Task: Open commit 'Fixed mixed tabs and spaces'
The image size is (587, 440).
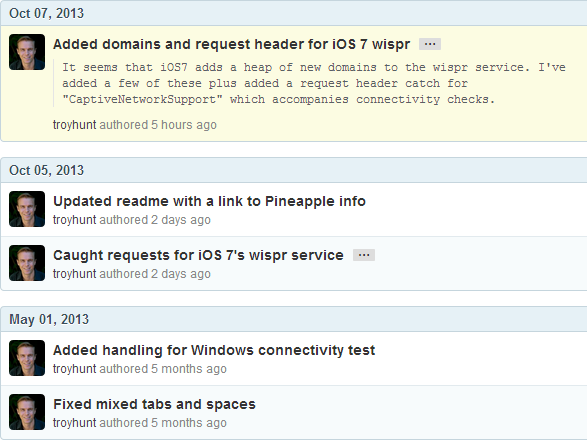Action: [154, 404]
